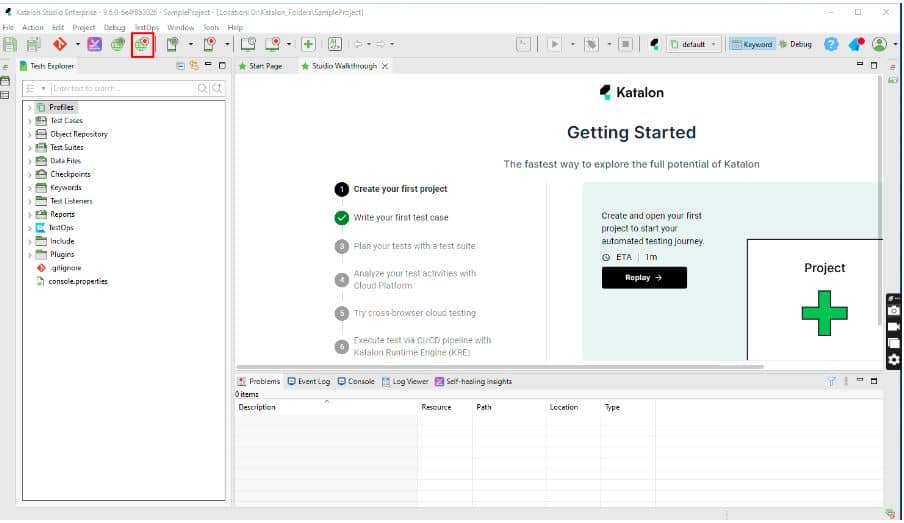Click the Collapse All icon in Tests Explorer
Image resolution: width=904 pixels, height=523 pixels.
pos(180,66)
